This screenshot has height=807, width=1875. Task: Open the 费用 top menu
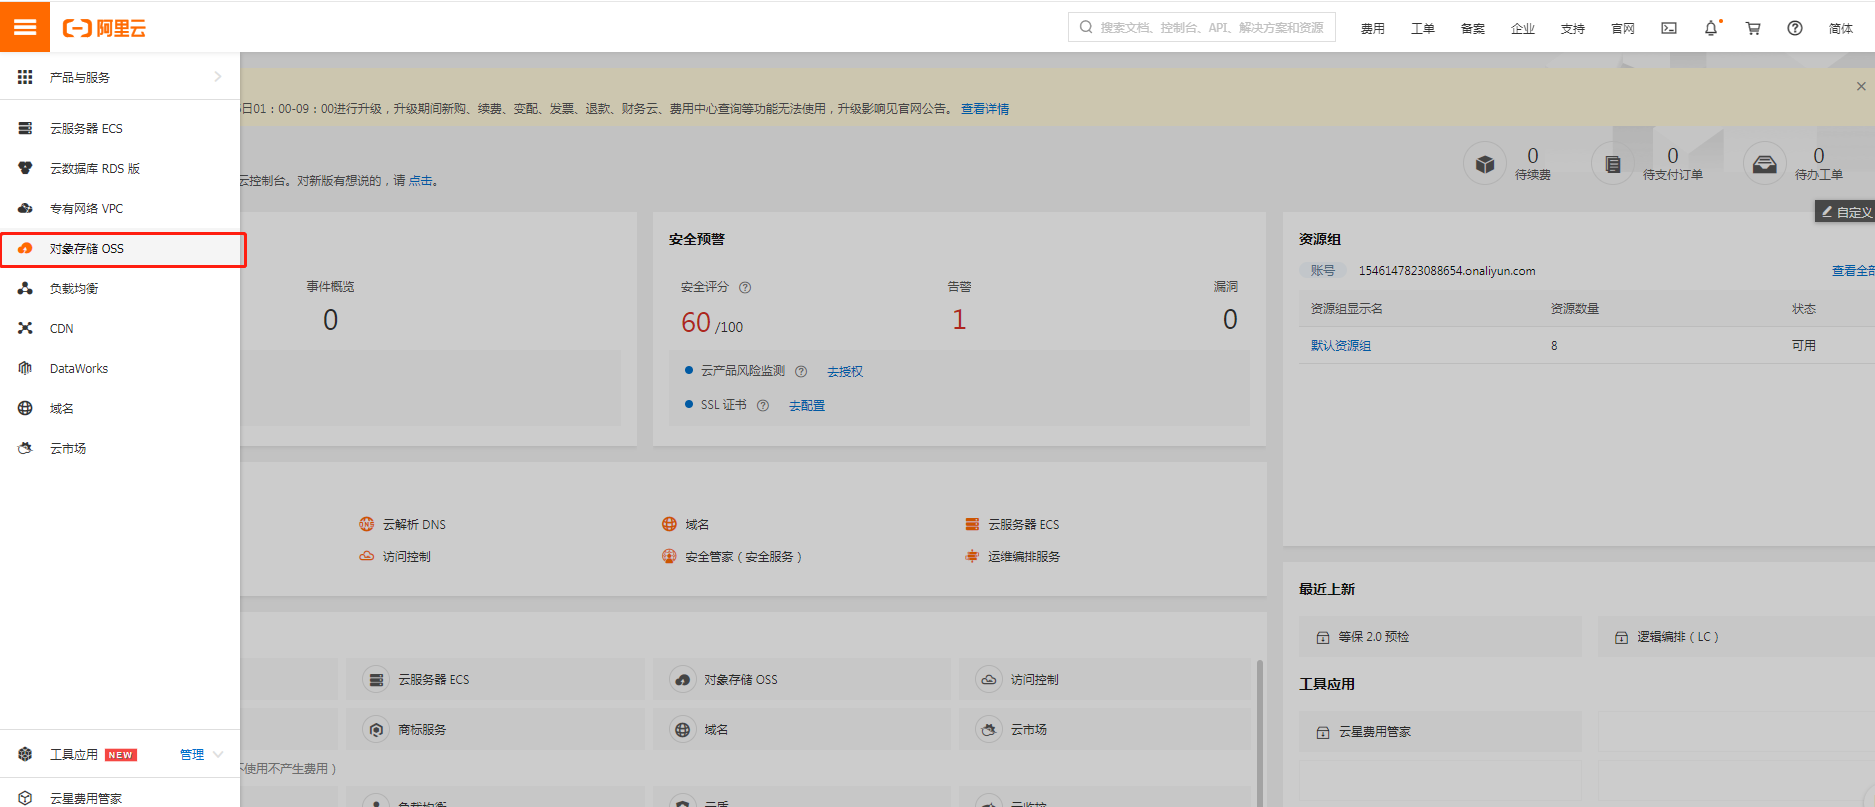1373,28
